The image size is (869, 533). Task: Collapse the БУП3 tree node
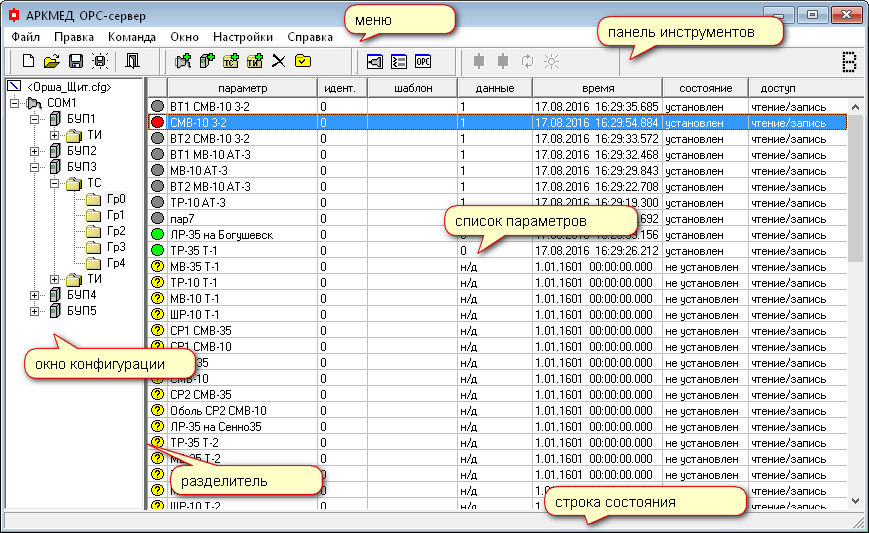point(36,167)
